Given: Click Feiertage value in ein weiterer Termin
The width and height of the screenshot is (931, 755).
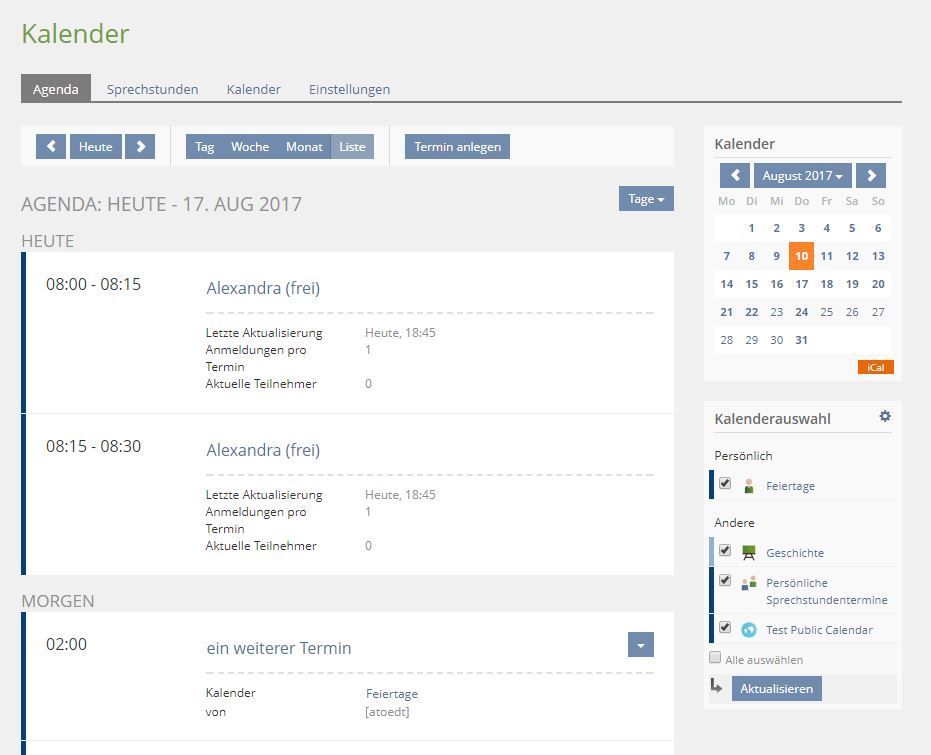Looking at the screenshot, I should (392, 694).
